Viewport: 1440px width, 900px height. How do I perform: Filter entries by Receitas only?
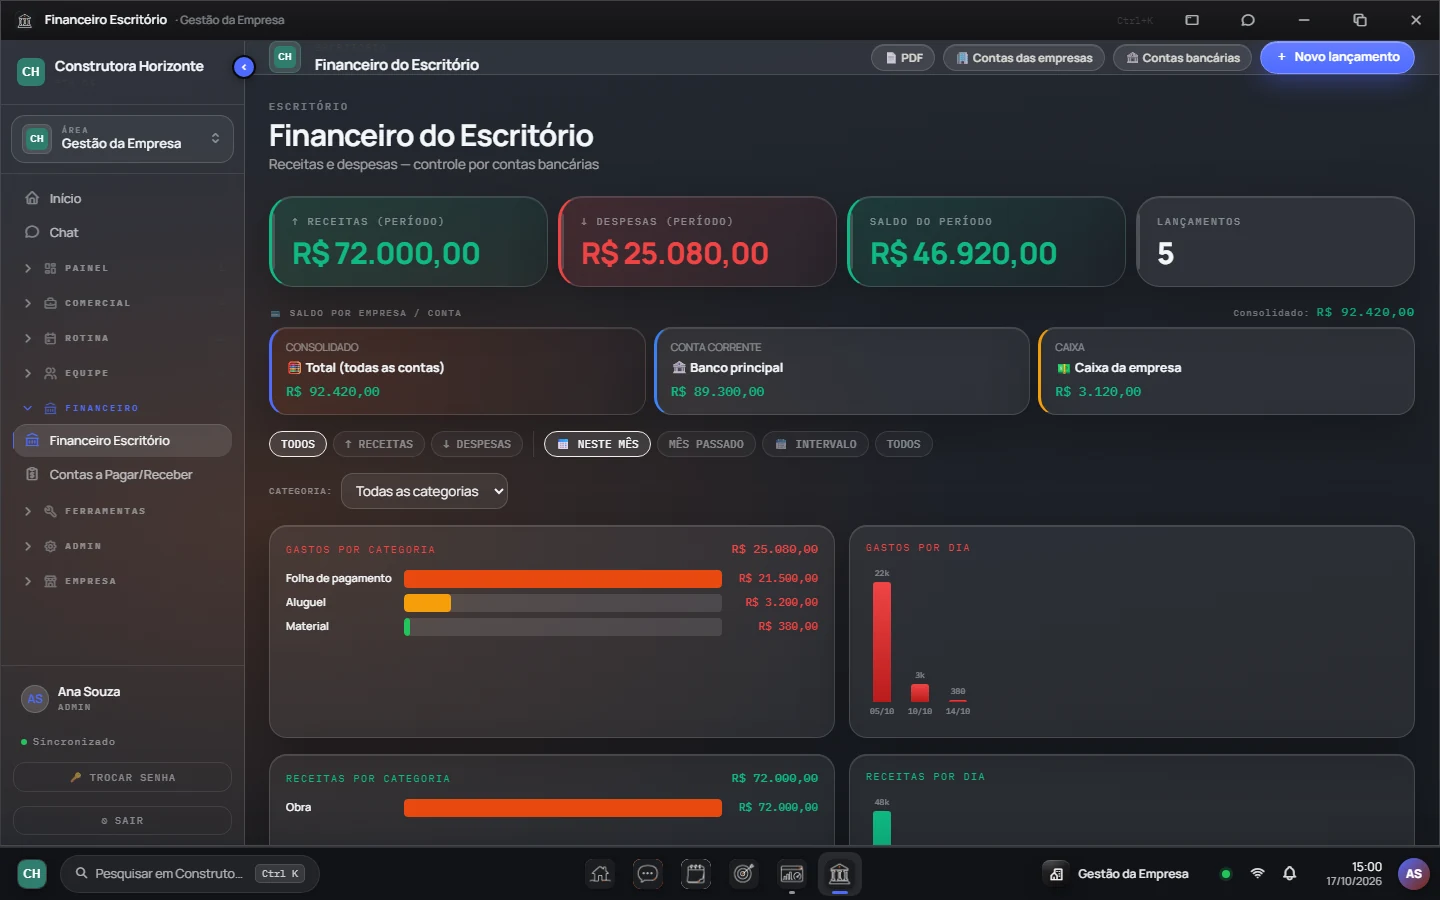378,444
